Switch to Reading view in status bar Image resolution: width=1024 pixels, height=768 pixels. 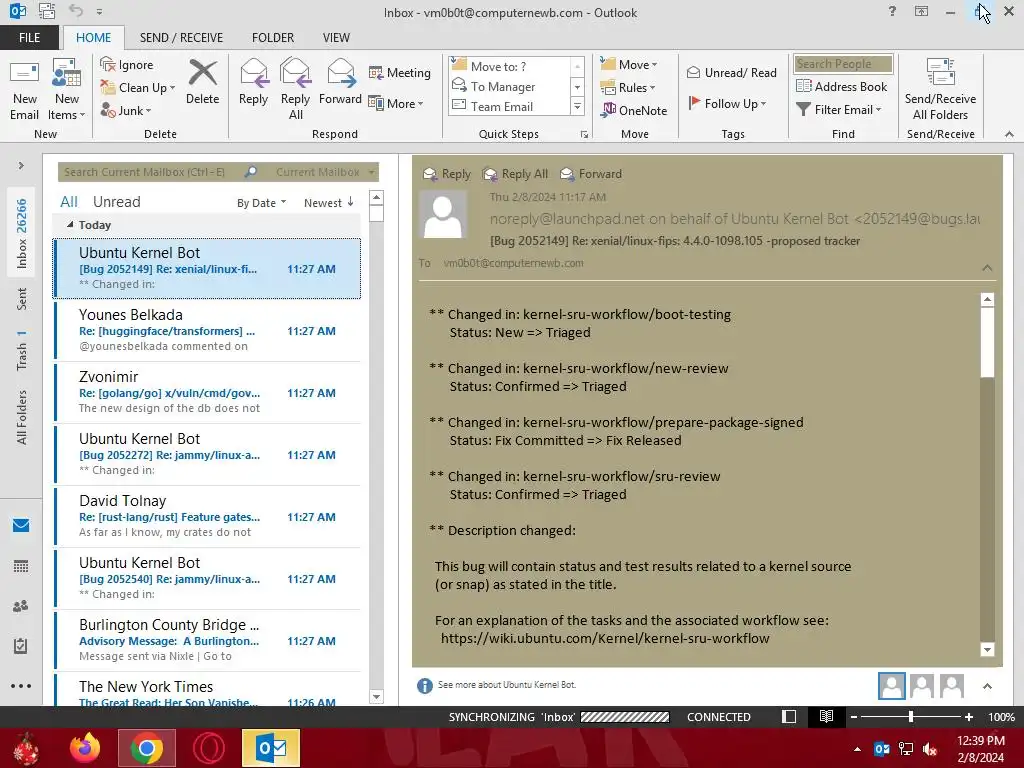826,716
